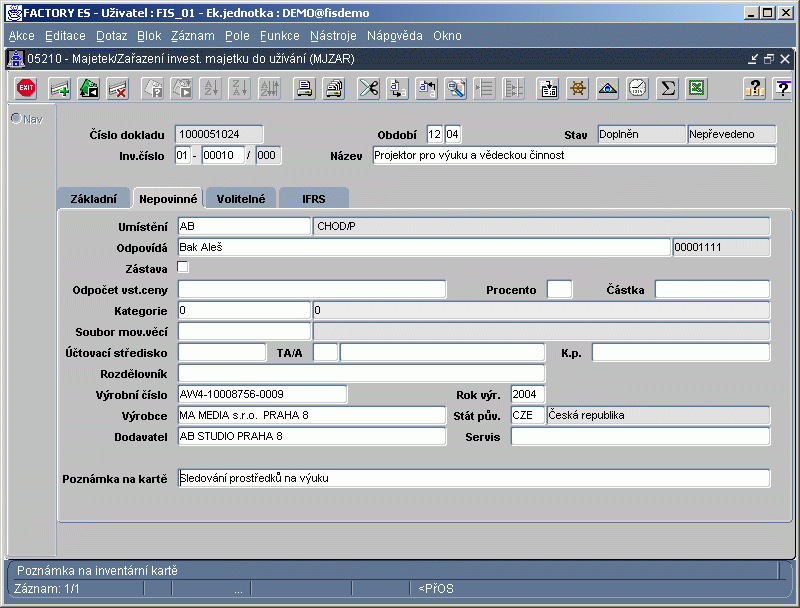
Task: Open the Nápověda help menu
Action: click(395, 36)
